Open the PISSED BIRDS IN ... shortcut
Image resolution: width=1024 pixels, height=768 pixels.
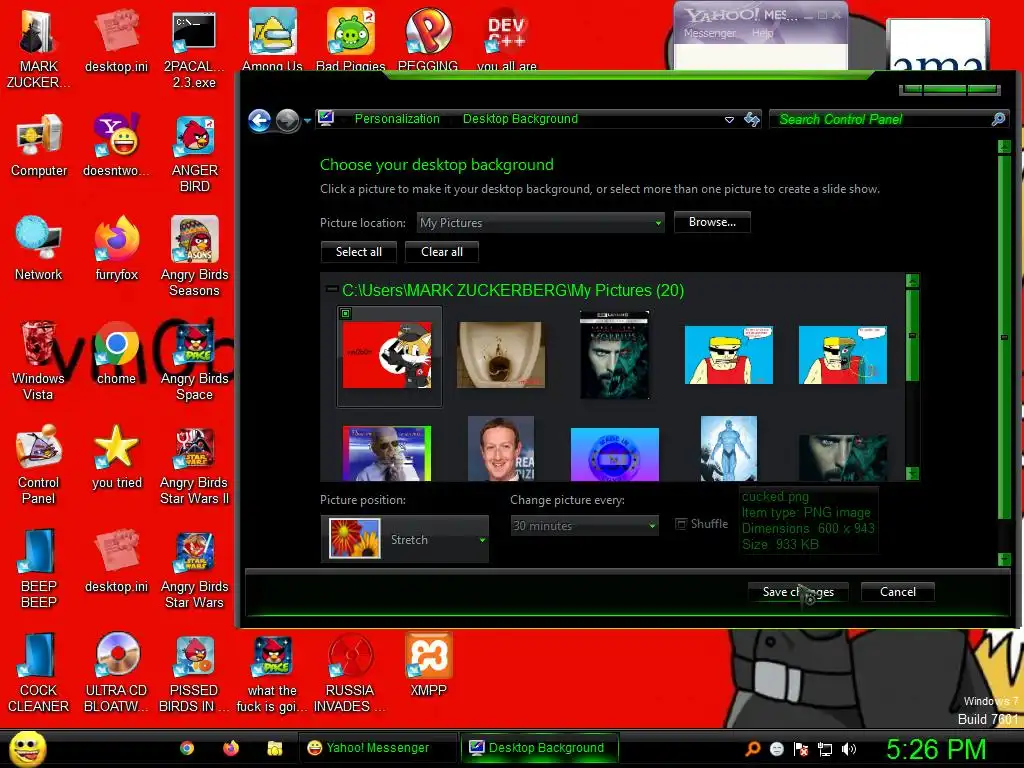pos(194,673)
